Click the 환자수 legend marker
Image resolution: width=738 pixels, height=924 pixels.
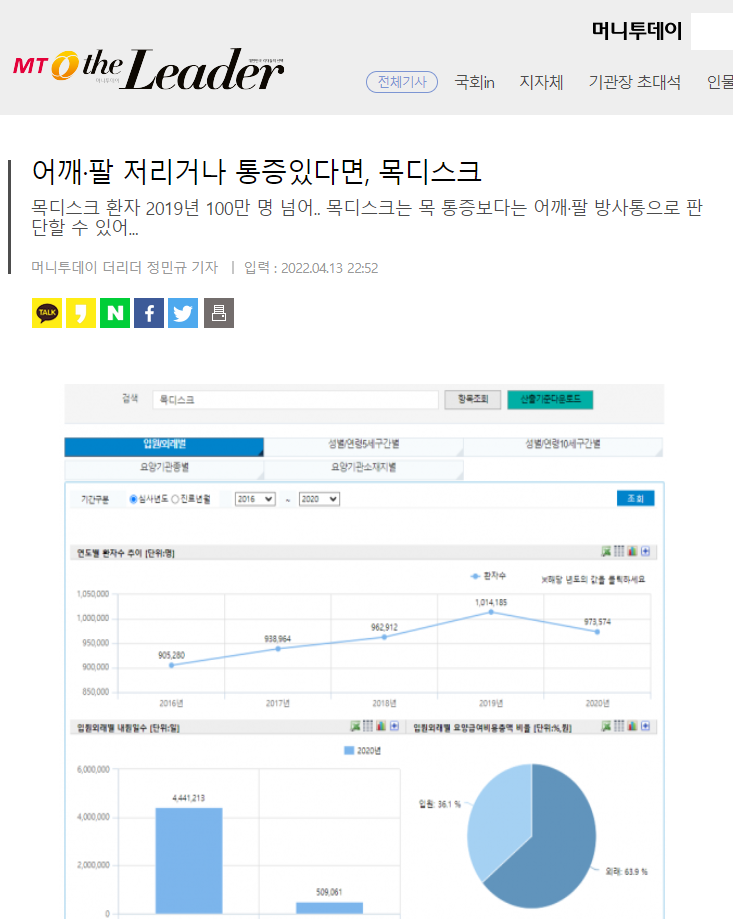(x=475, y=576)
